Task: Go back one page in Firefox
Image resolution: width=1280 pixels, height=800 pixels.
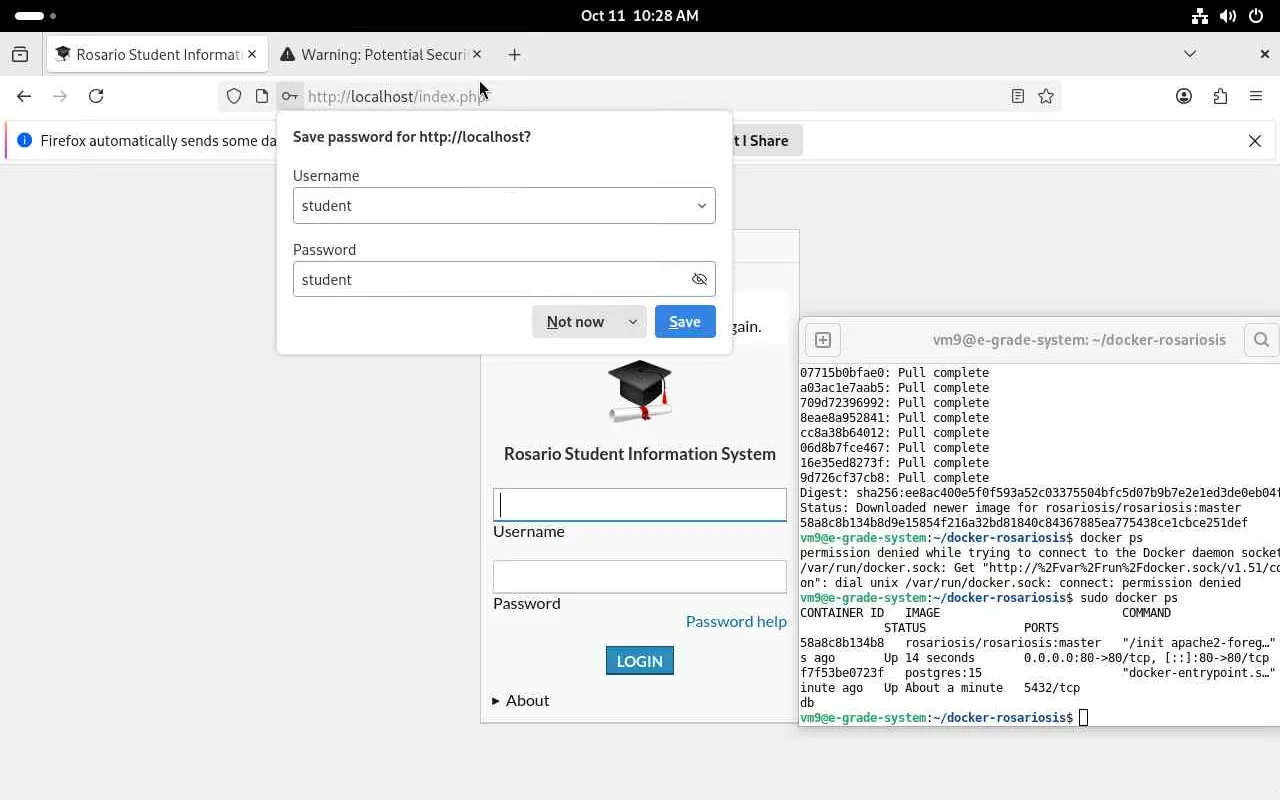Action: 24,96
